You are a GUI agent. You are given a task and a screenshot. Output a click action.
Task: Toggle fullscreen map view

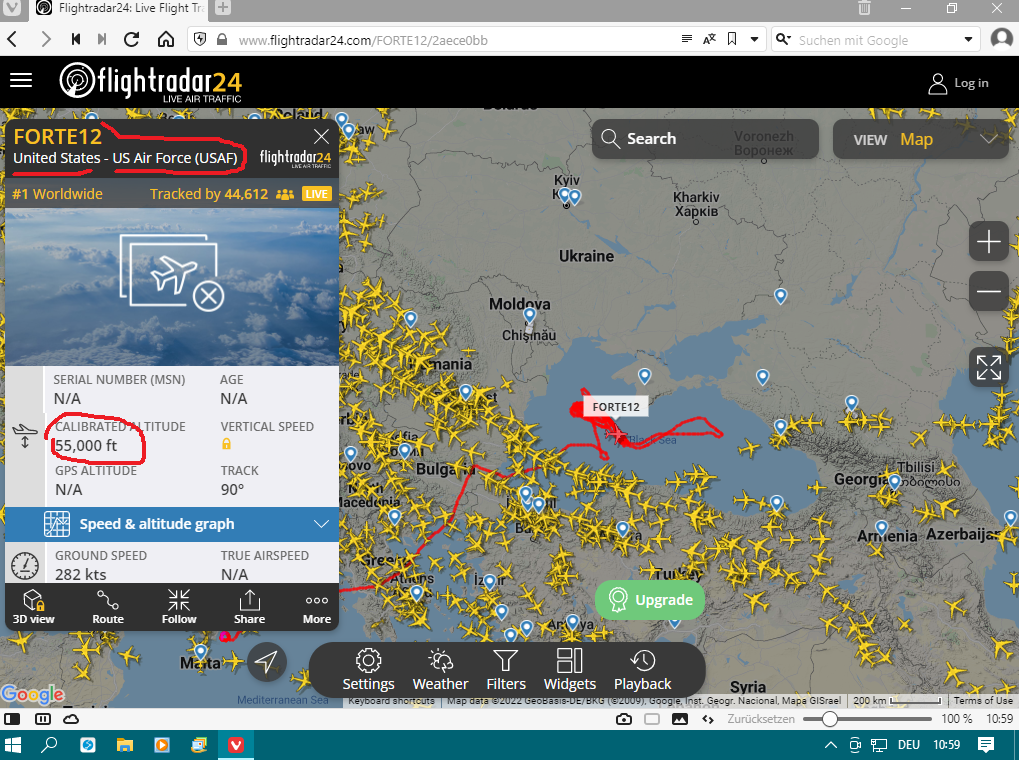tap(989, 368)
